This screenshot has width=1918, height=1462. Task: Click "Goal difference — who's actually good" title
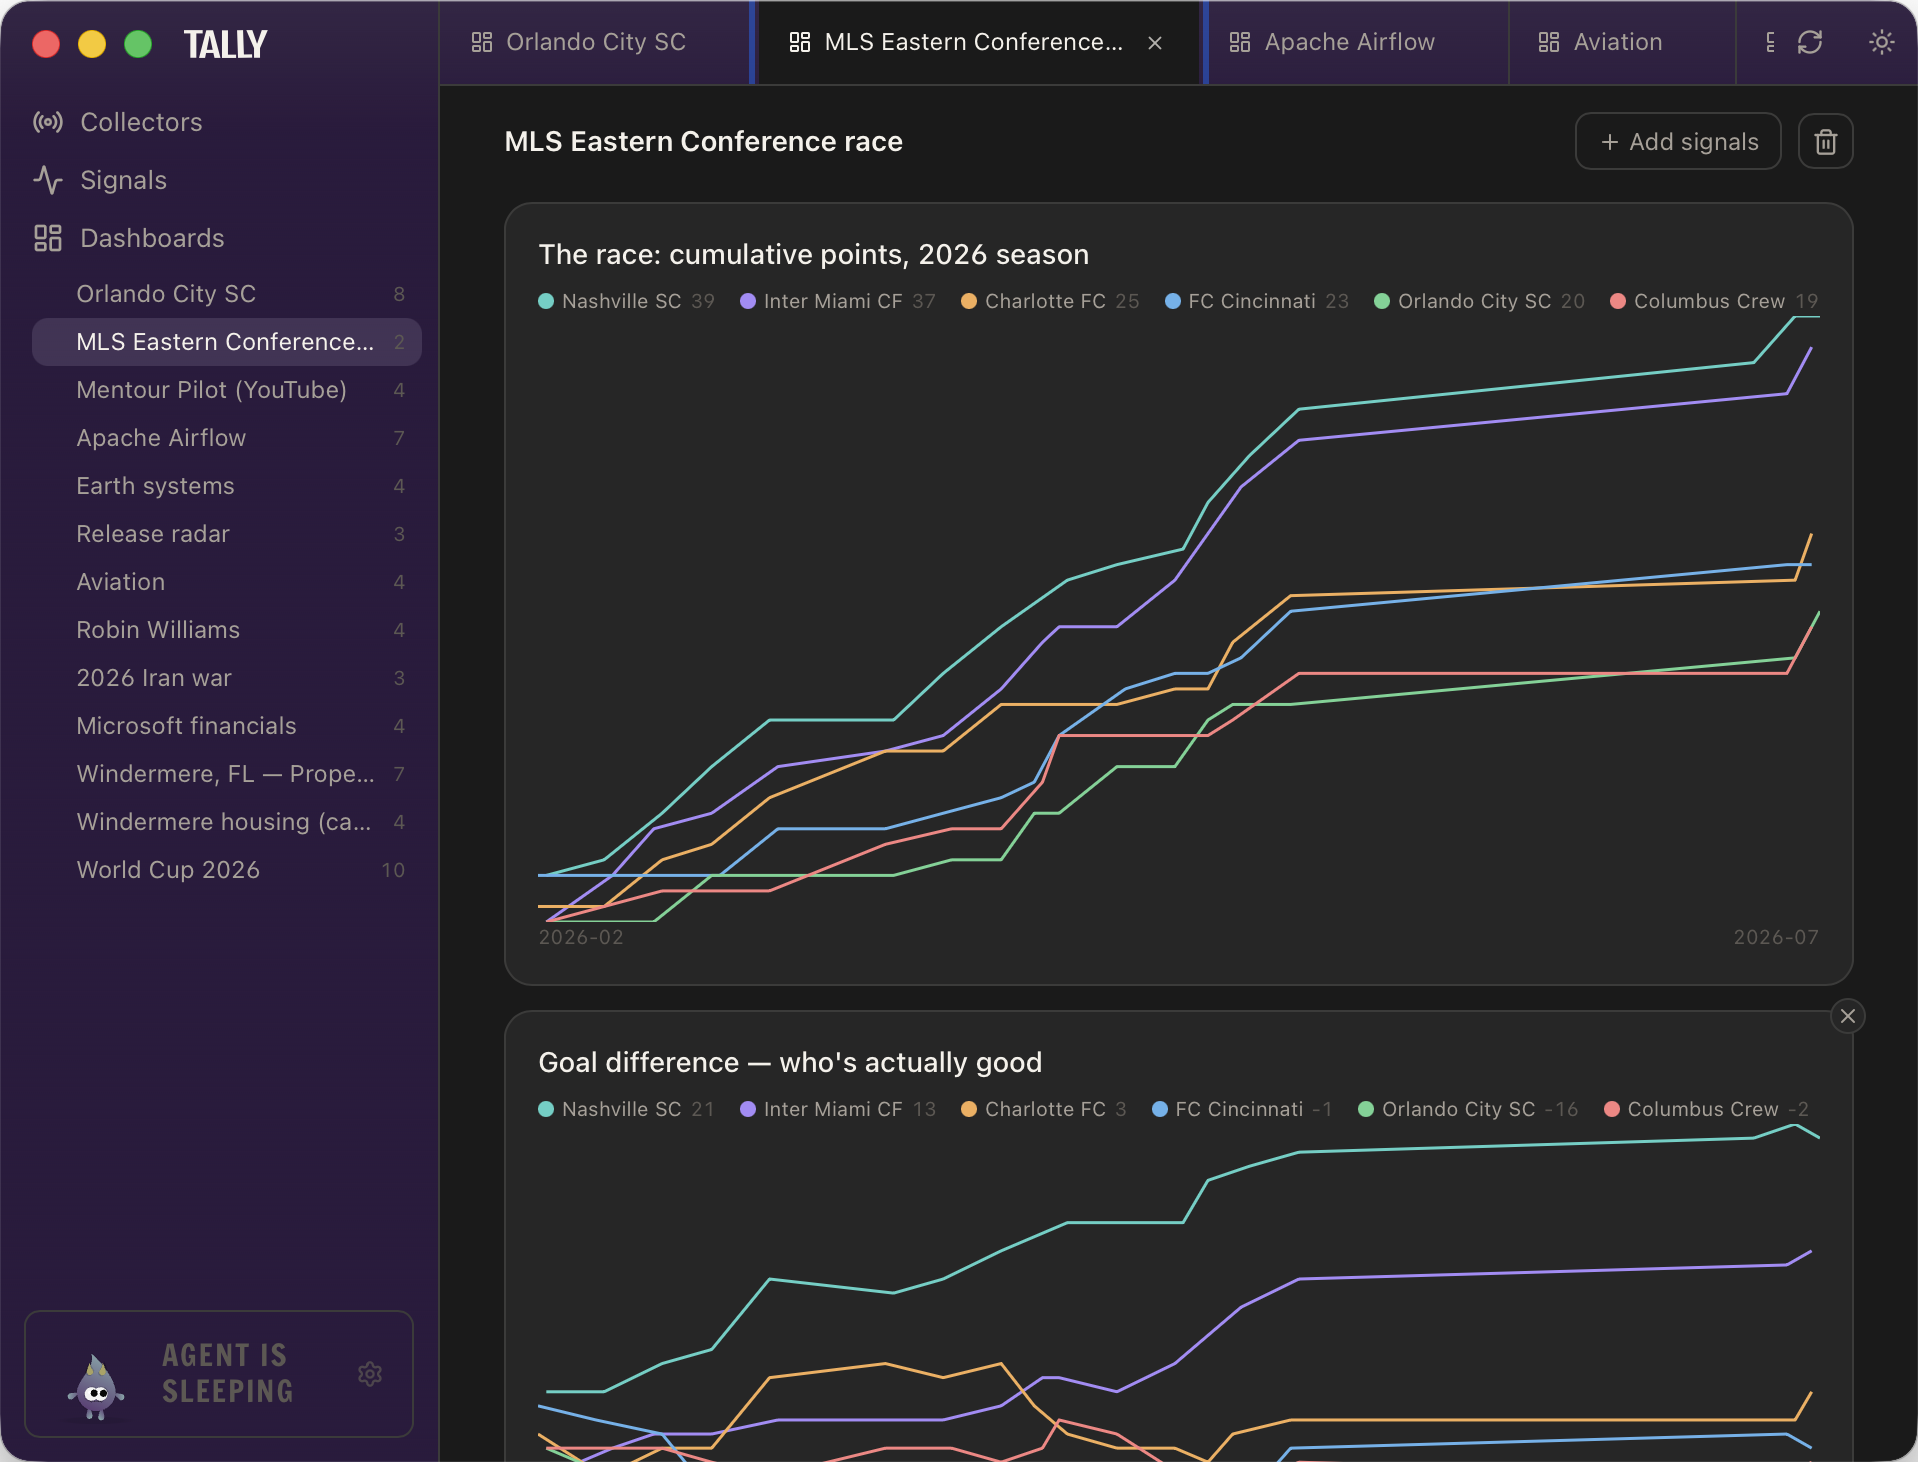(790, 1063)
